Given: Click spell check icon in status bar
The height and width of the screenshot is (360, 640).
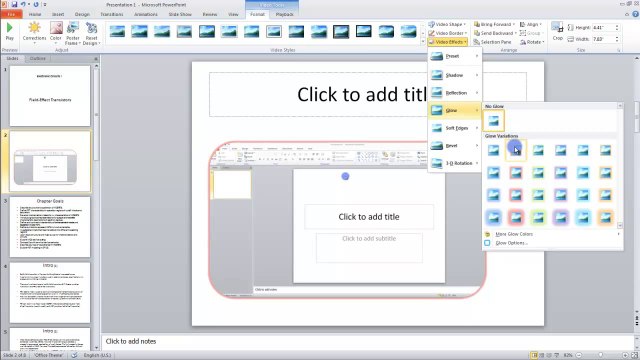Looking at the screenshot, I should pyautogui.click(x=74, y=355).
